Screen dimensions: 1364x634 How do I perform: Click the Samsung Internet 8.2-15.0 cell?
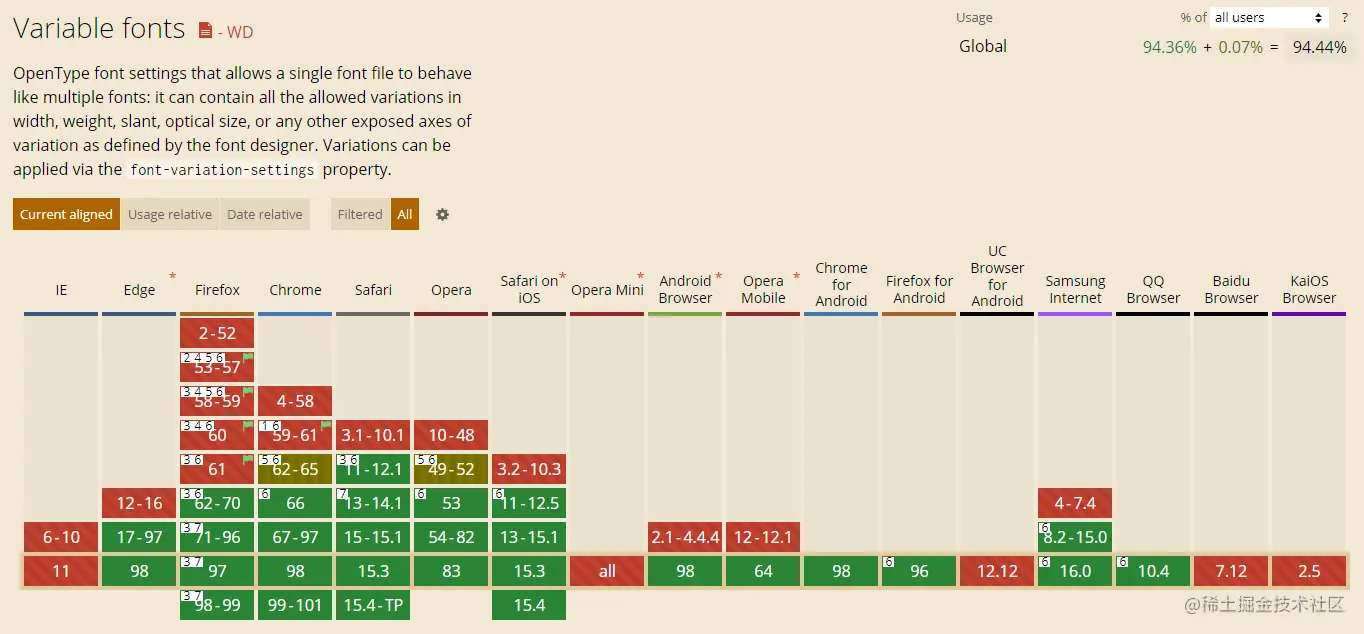click(x=1075, y=537)
